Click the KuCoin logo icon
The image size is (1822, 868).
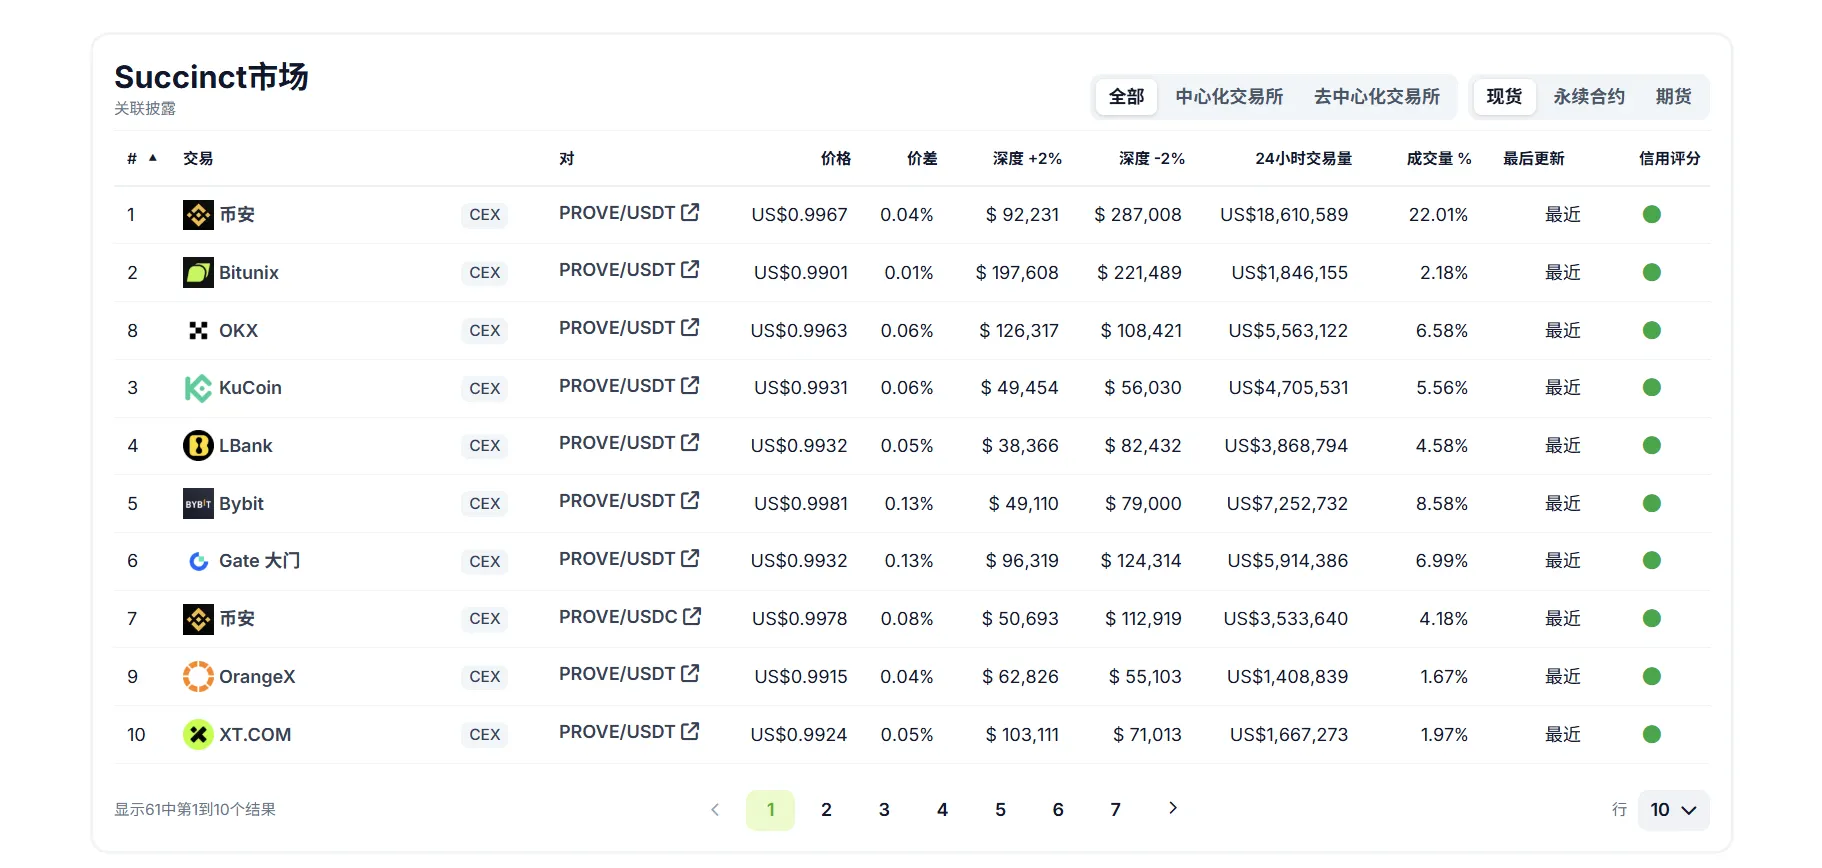[x=198, y=388]
